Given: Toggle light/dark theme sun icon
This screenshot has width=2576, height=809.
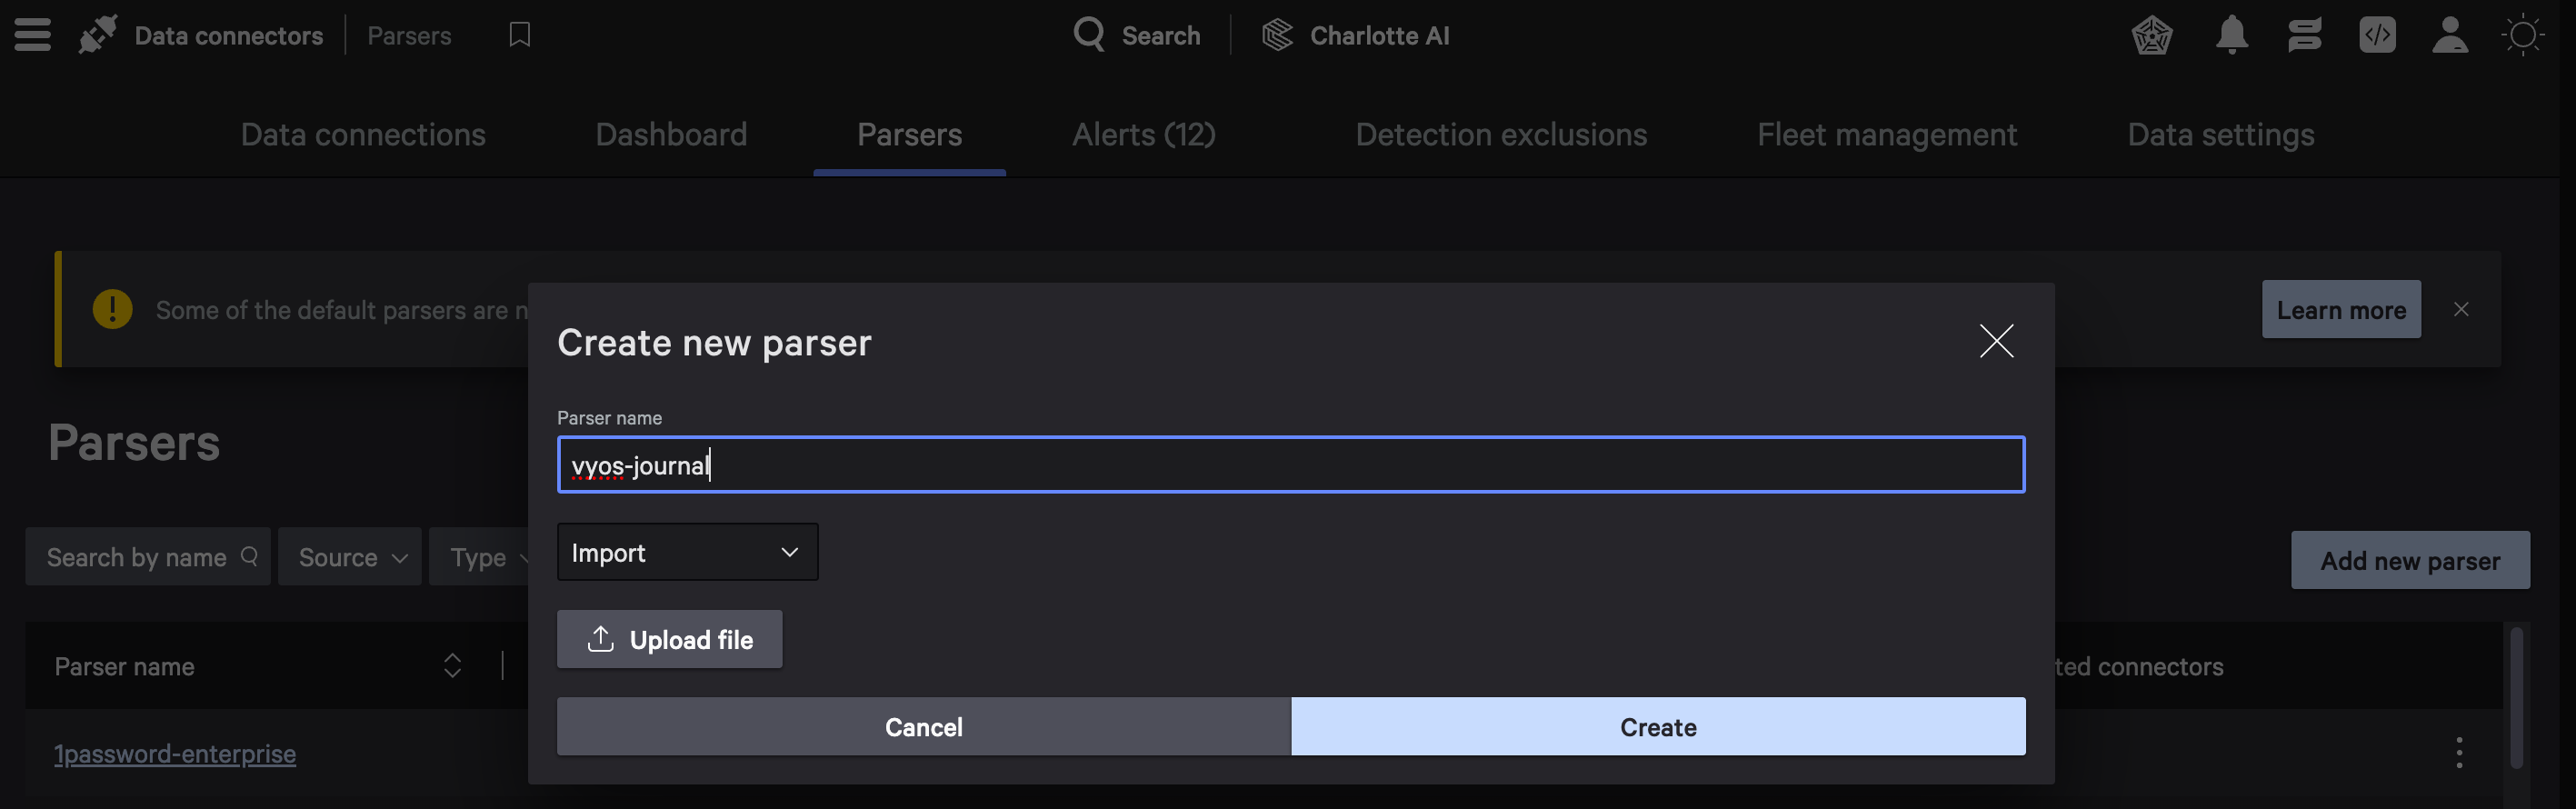Looking at the screenshot, I should [x=2522, y=35].
